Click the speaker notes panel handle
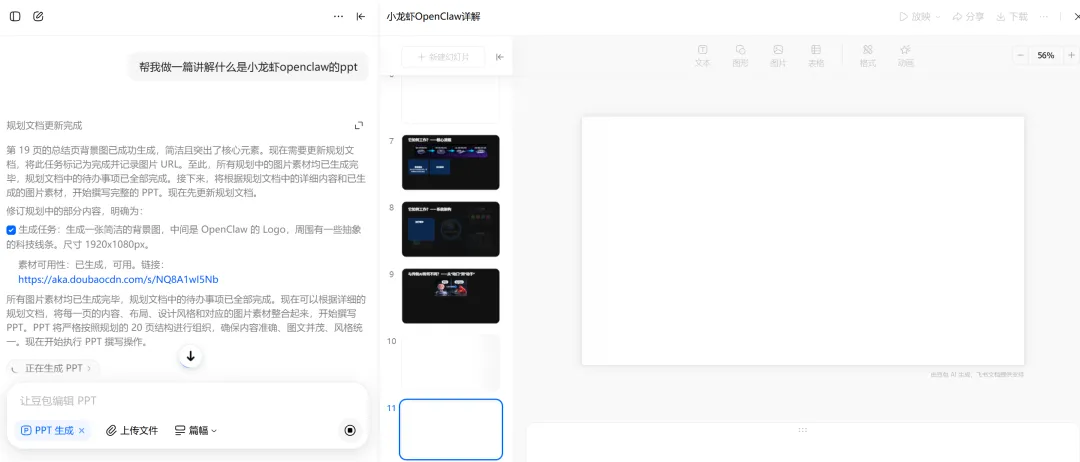Viewport: 1080px width, 462px height. point(802,430)
